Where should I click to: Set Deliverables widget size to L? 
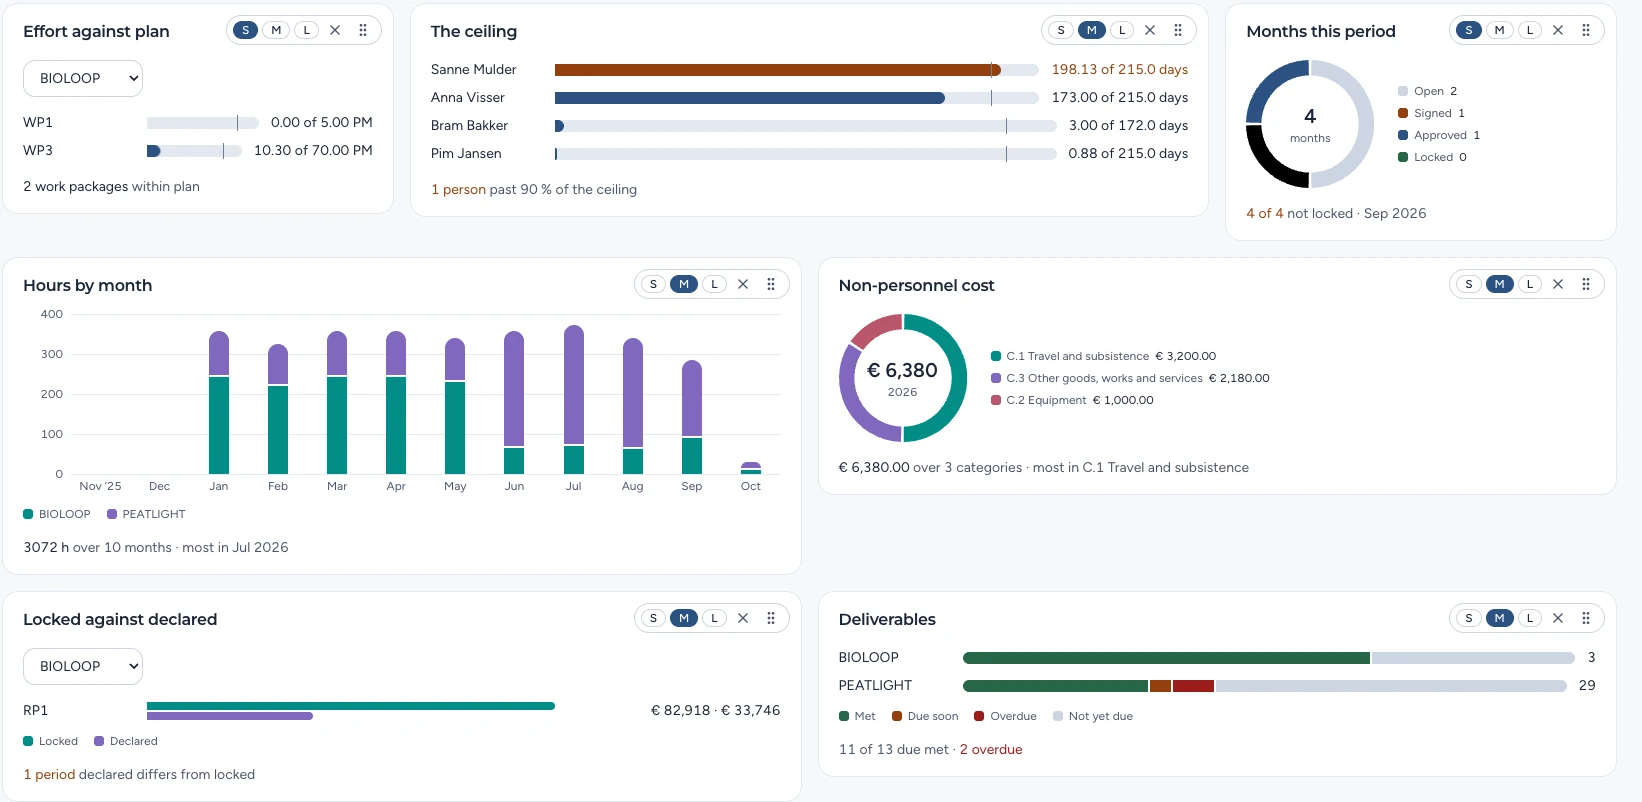coord(1530,618)
